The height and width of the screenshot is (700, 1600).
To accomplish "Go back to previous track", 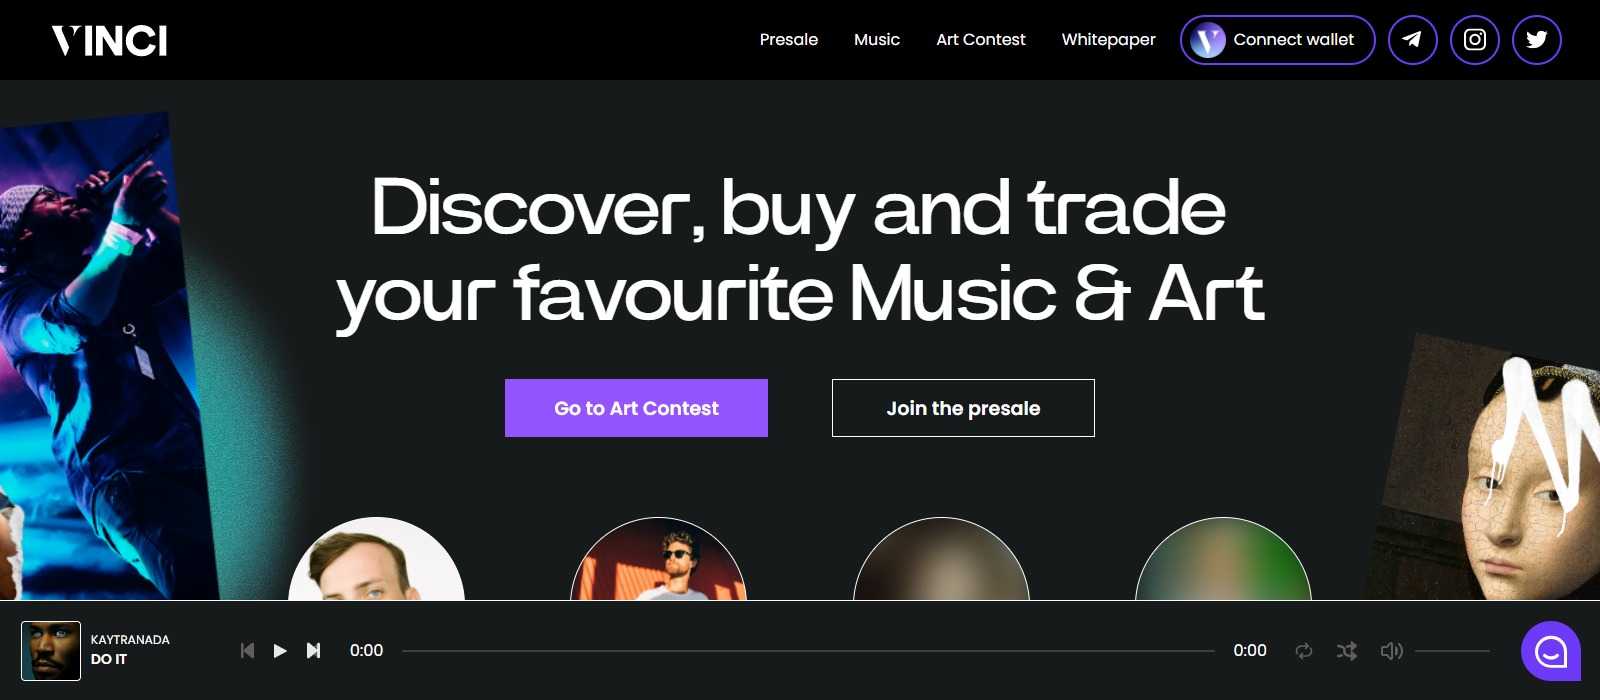I will (x=247, y=651).
